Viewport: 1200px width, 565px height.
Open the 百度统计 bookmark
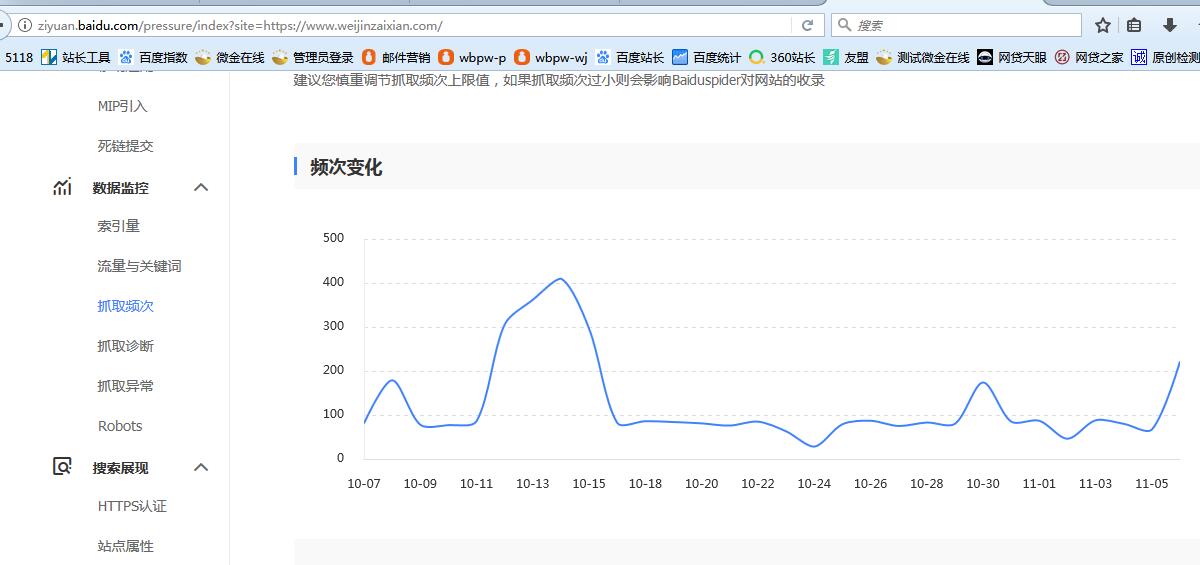pyautogui.click(x=706, y=57)
